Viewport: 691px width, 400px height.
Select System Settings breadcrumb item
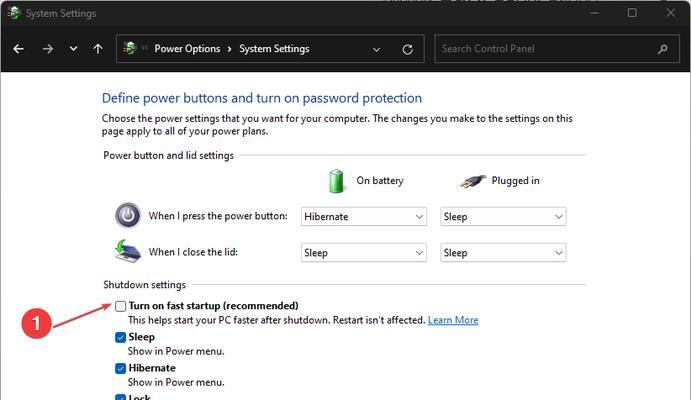pyautogui.click(x=274, y=49)
